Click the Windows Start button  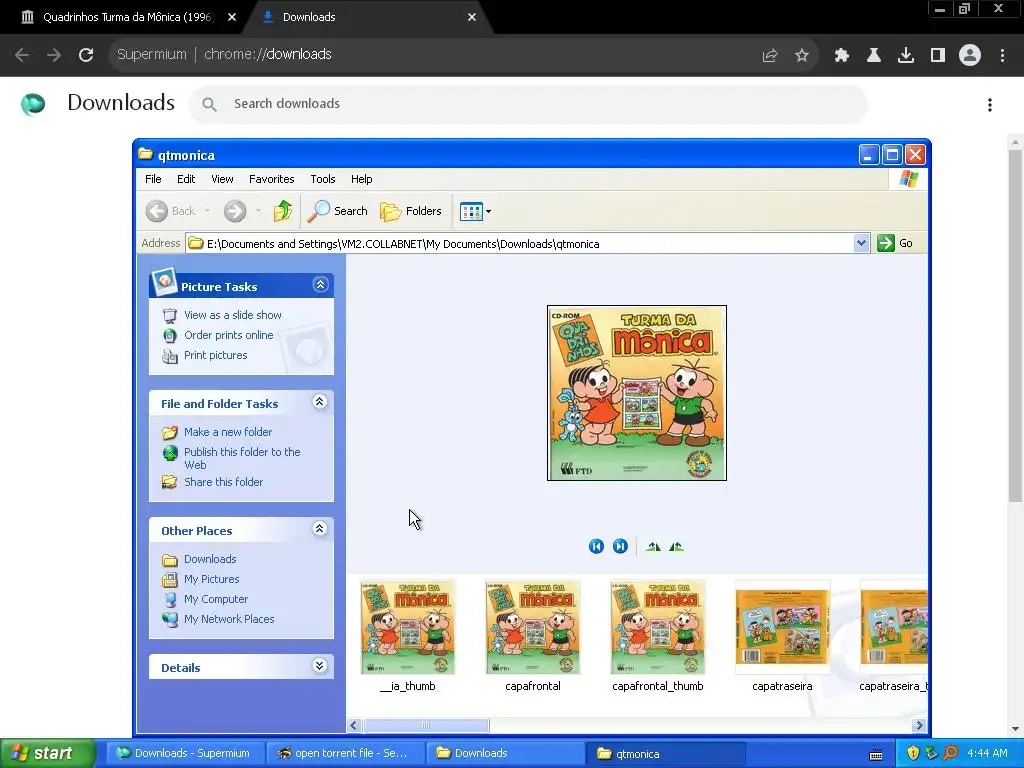click(46, 753)
